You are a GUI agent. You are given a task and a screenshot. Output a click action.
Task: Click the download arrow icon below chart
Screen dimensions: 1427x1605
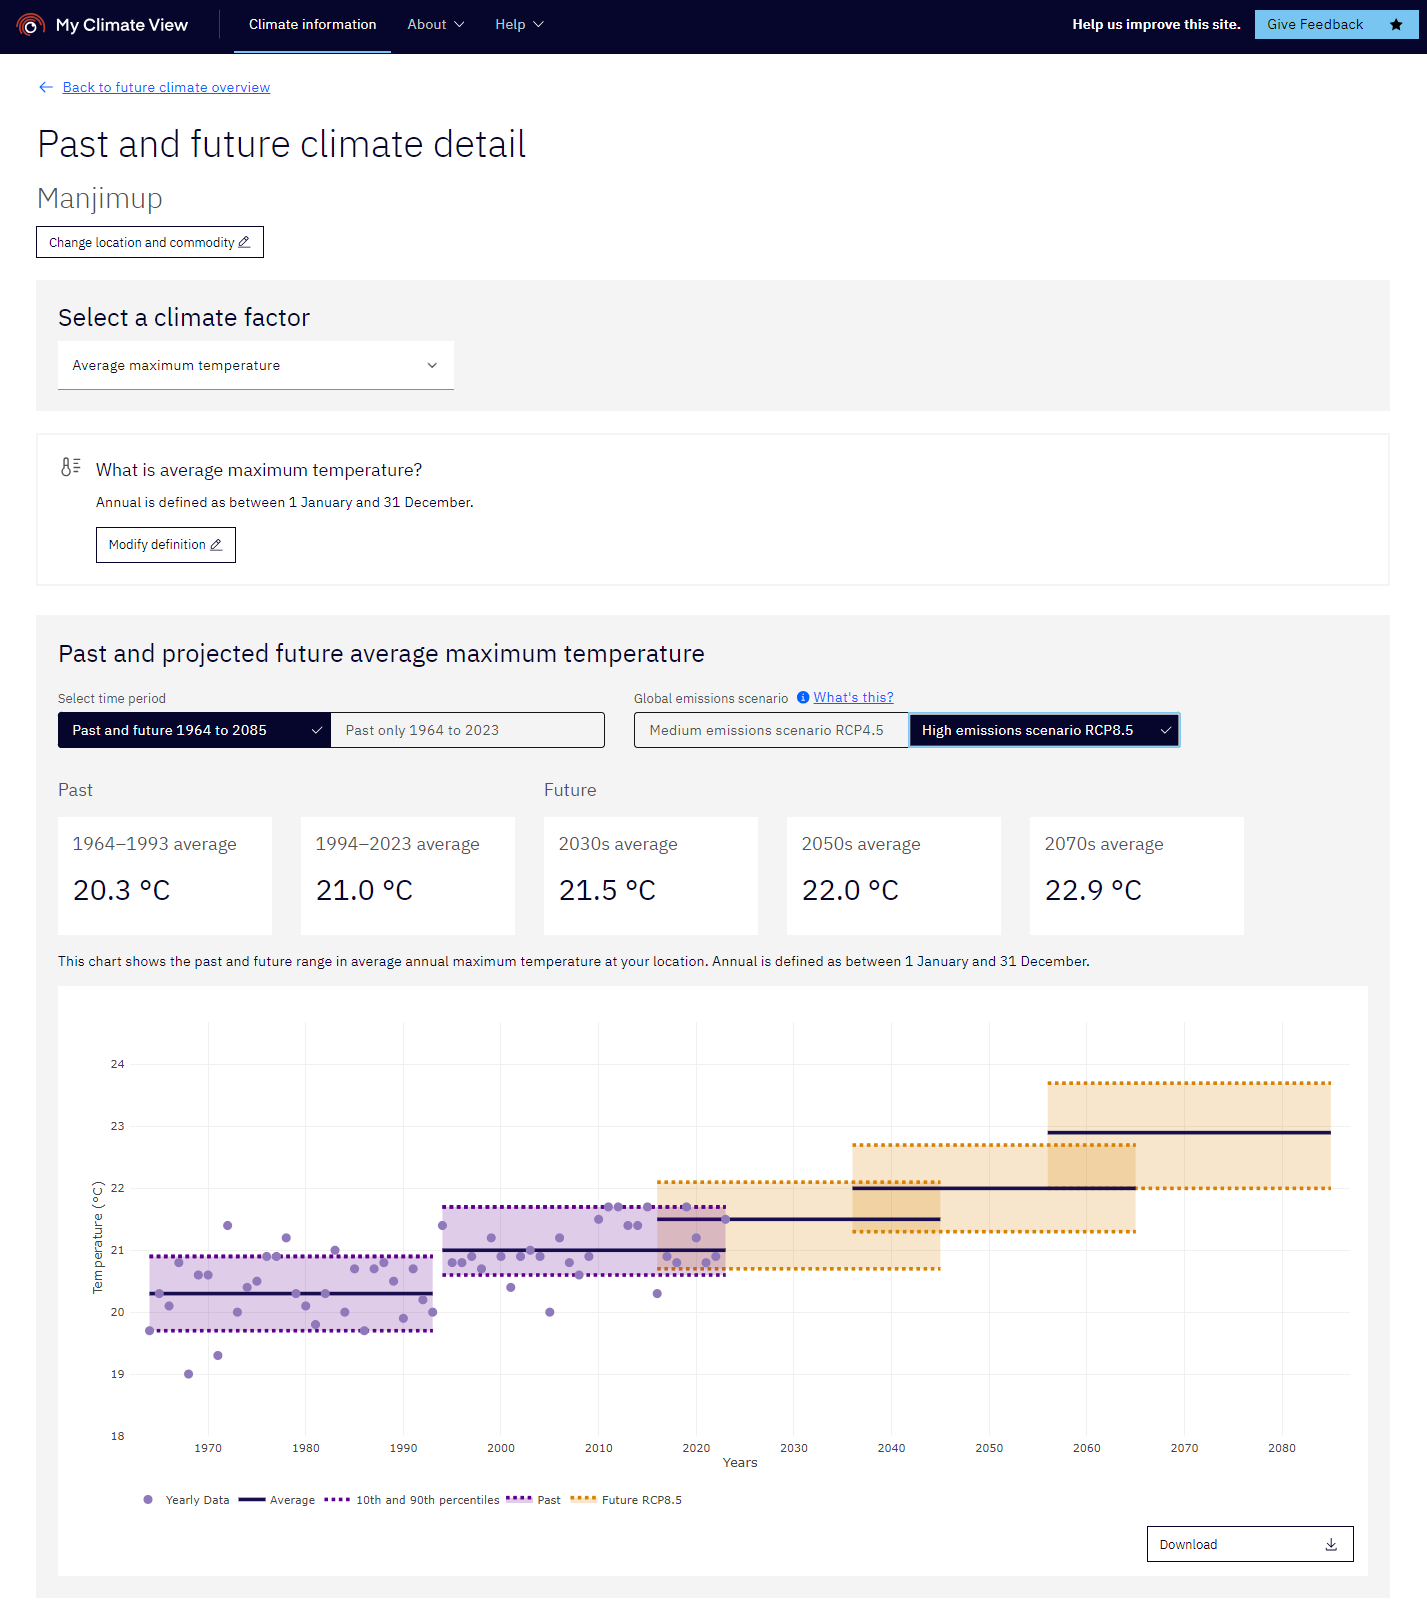(1331, 1544)
